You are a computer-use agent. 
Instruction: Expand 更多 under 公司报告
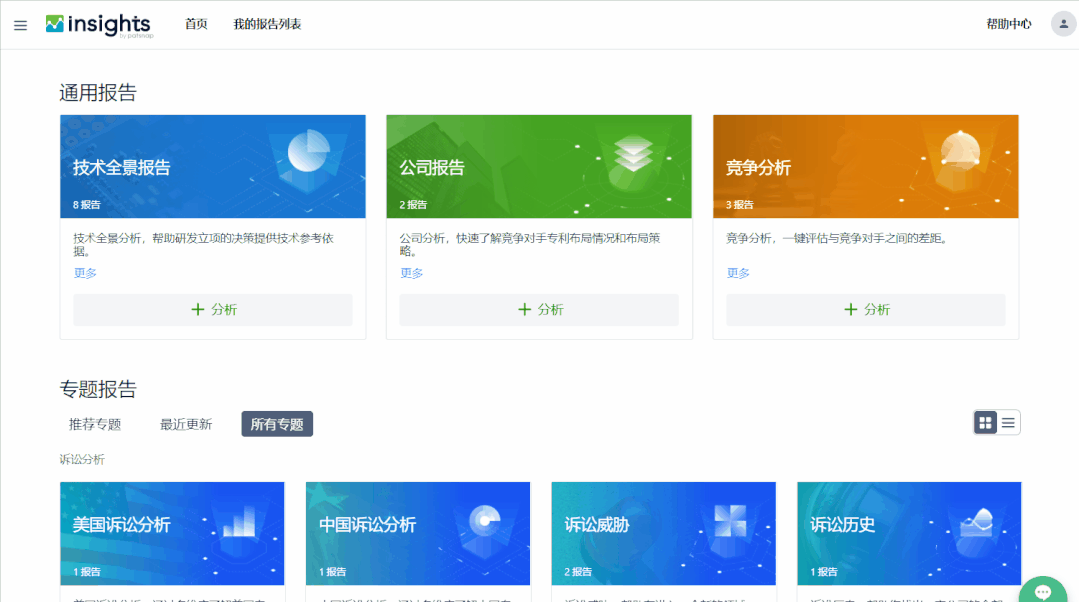tap(410, 272)
